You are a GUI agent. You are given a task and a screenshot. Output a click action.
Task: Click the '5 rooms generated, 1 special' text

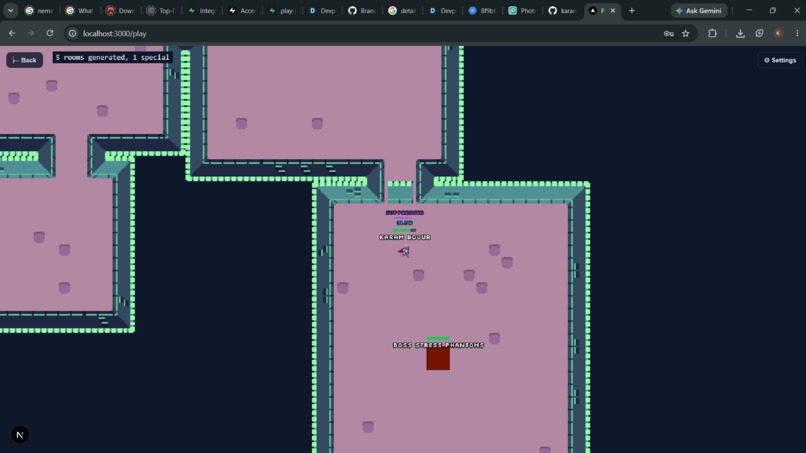[x=112, y=57]
